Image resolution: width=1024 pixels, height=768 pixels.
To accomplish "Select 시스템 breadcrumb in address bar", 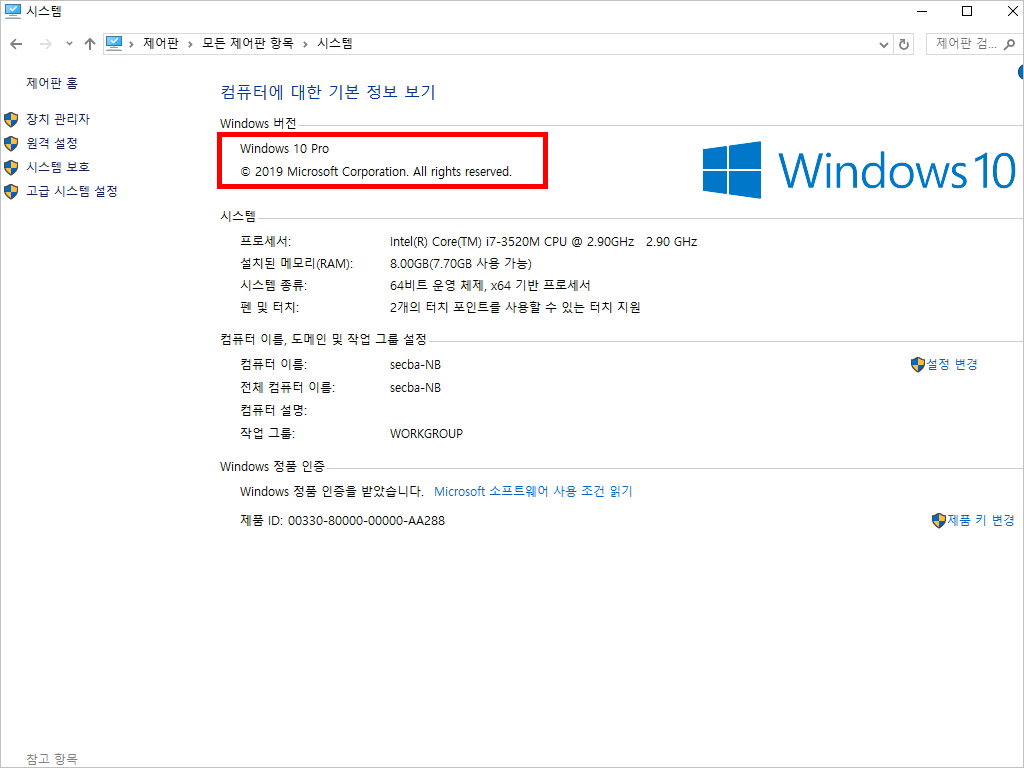I will (335, 43).
